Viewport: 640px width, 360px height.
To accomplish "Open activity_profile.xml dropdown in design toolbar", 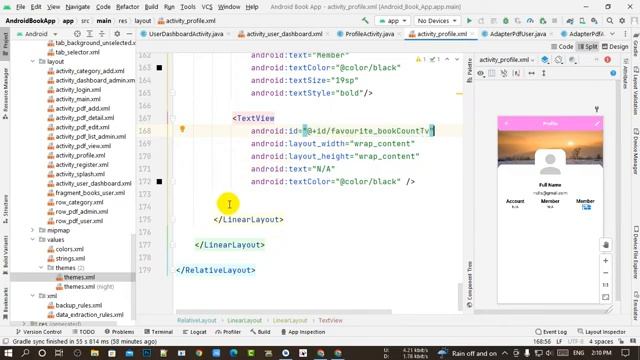I will tap(507, 60).
